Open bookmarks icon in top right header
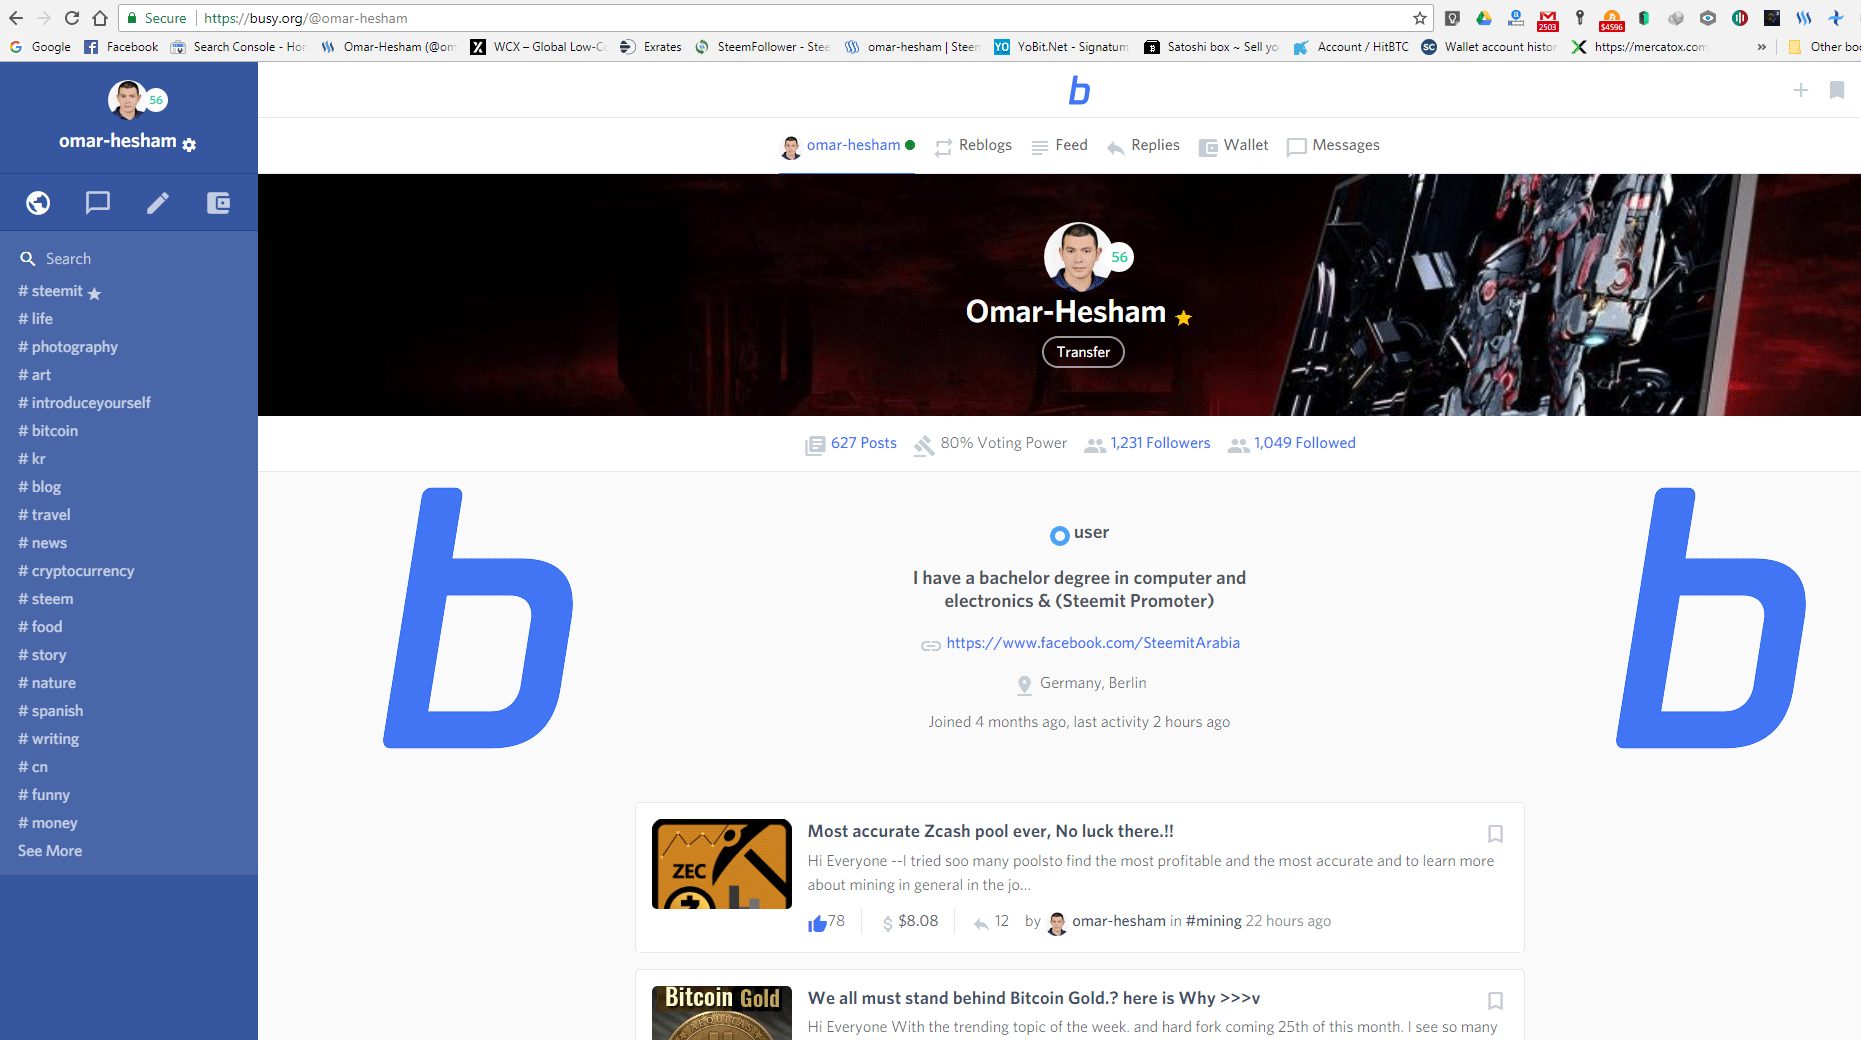1861x1040 pixels. point(1837,90)
